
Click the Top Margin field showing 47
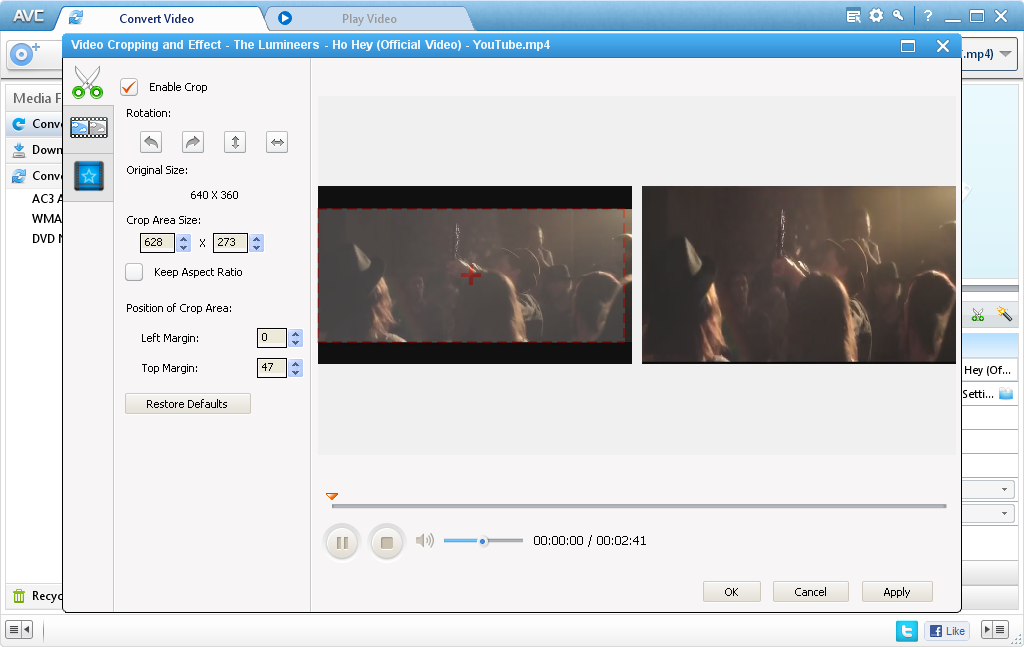click(272, 368)
